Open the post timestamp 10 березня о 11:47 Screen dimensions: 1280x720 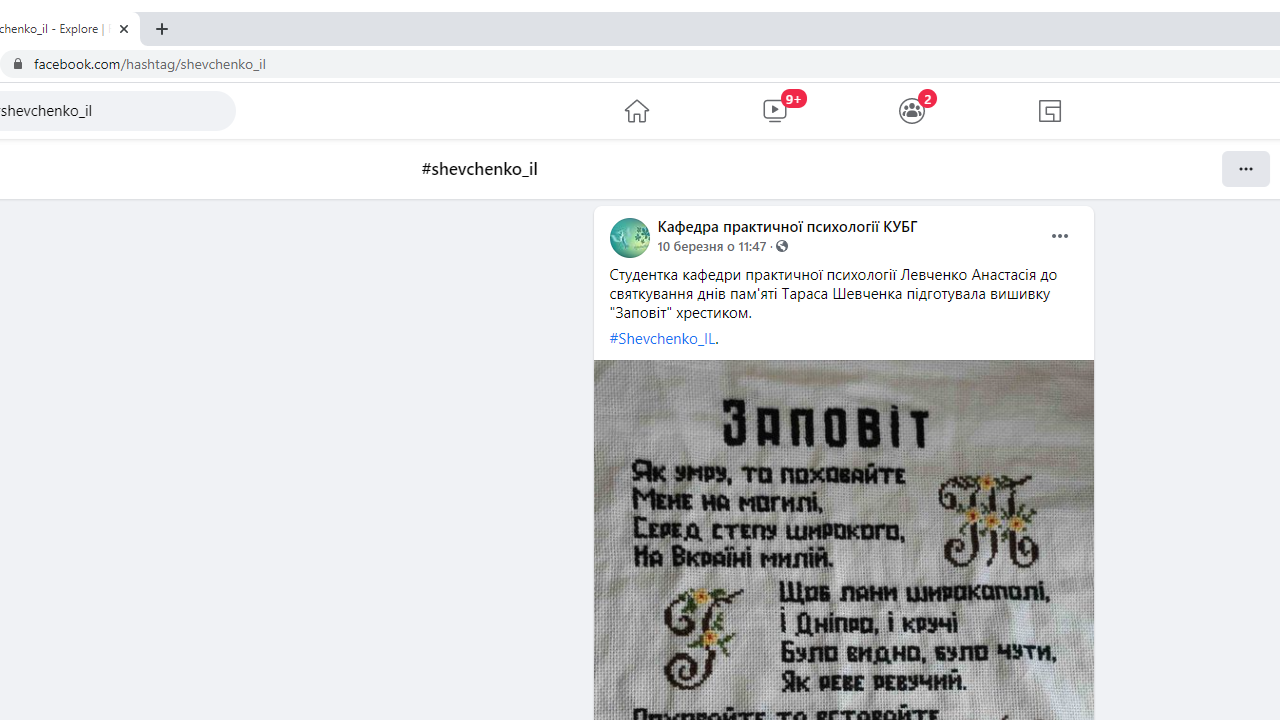pyautogui.click(x=711, y=246)
